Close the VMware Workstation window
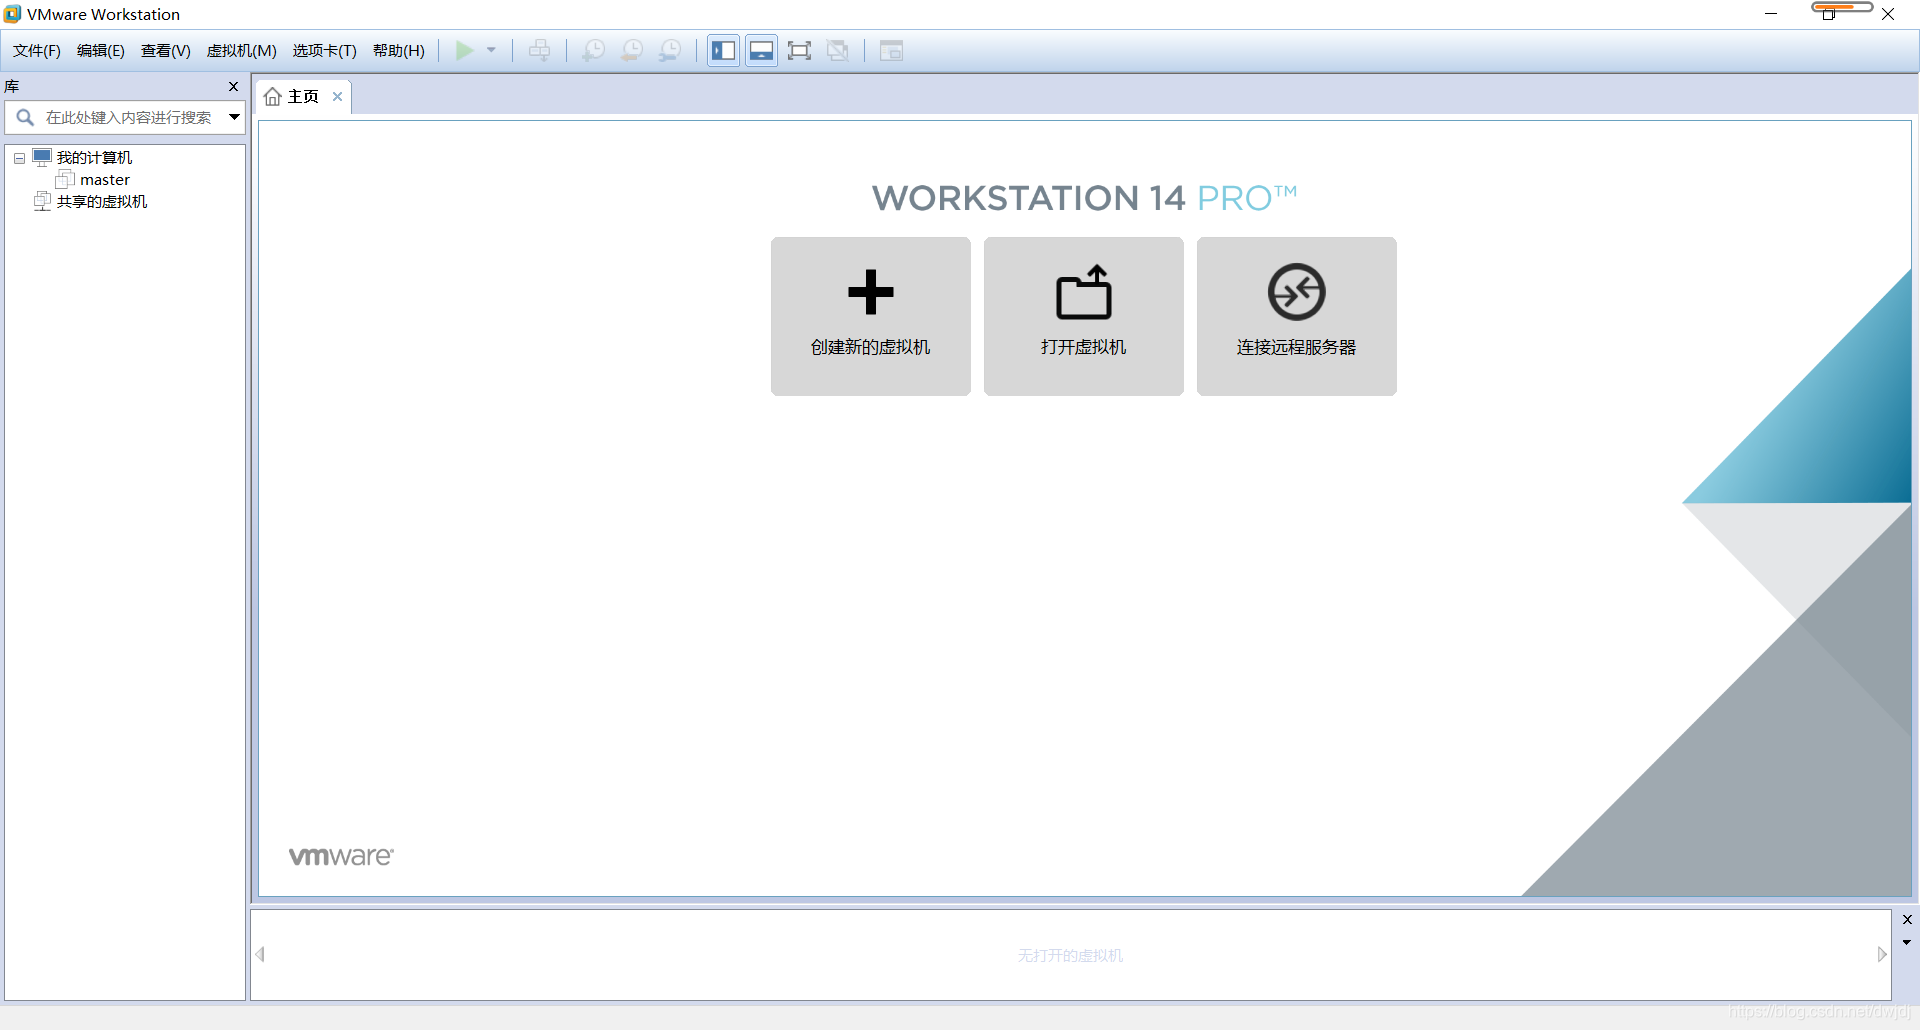1920x1030 pixels. pos(1888,14)
